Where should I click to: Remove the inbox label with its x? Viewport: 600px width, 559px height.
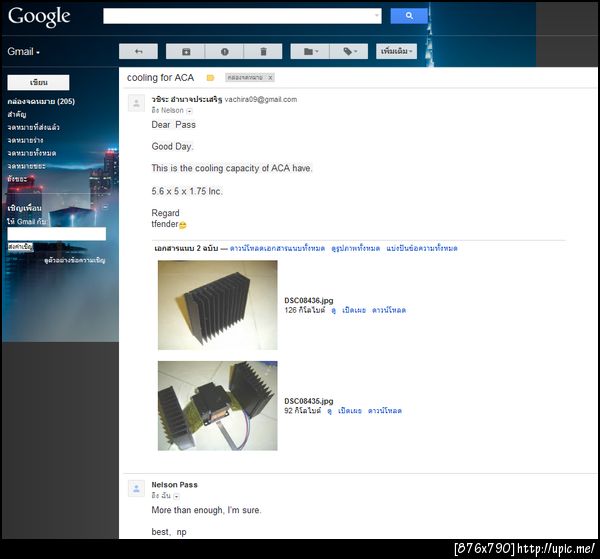tap(270, 78)
